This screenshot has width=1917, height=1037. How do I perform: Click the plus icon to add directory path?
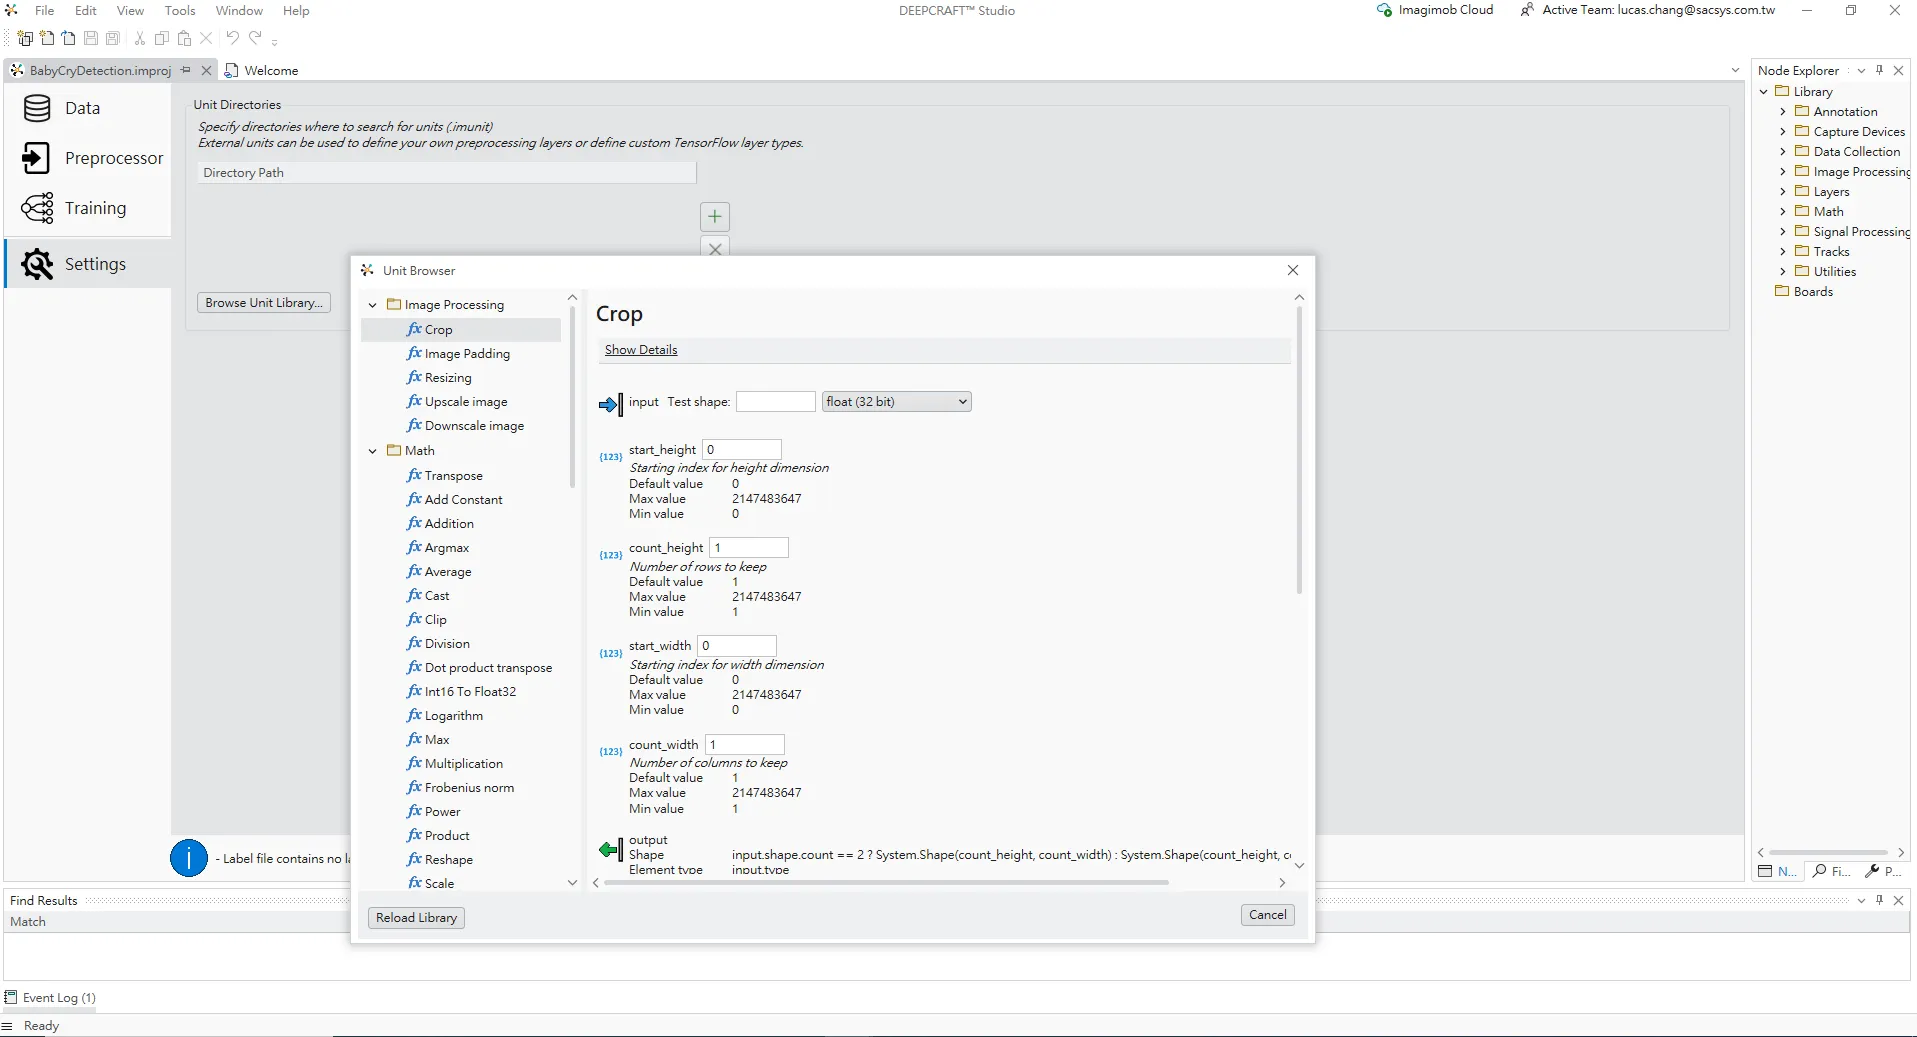tap(714, 216)
